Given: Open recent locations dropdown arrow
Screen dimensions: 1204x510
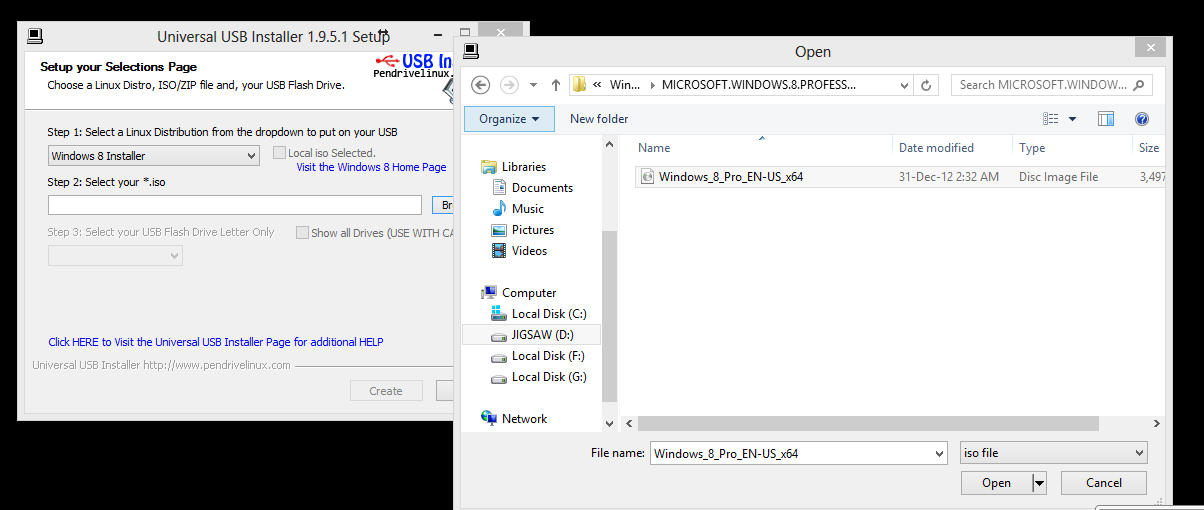Looking at the screenshot, I should coord(534,85).
